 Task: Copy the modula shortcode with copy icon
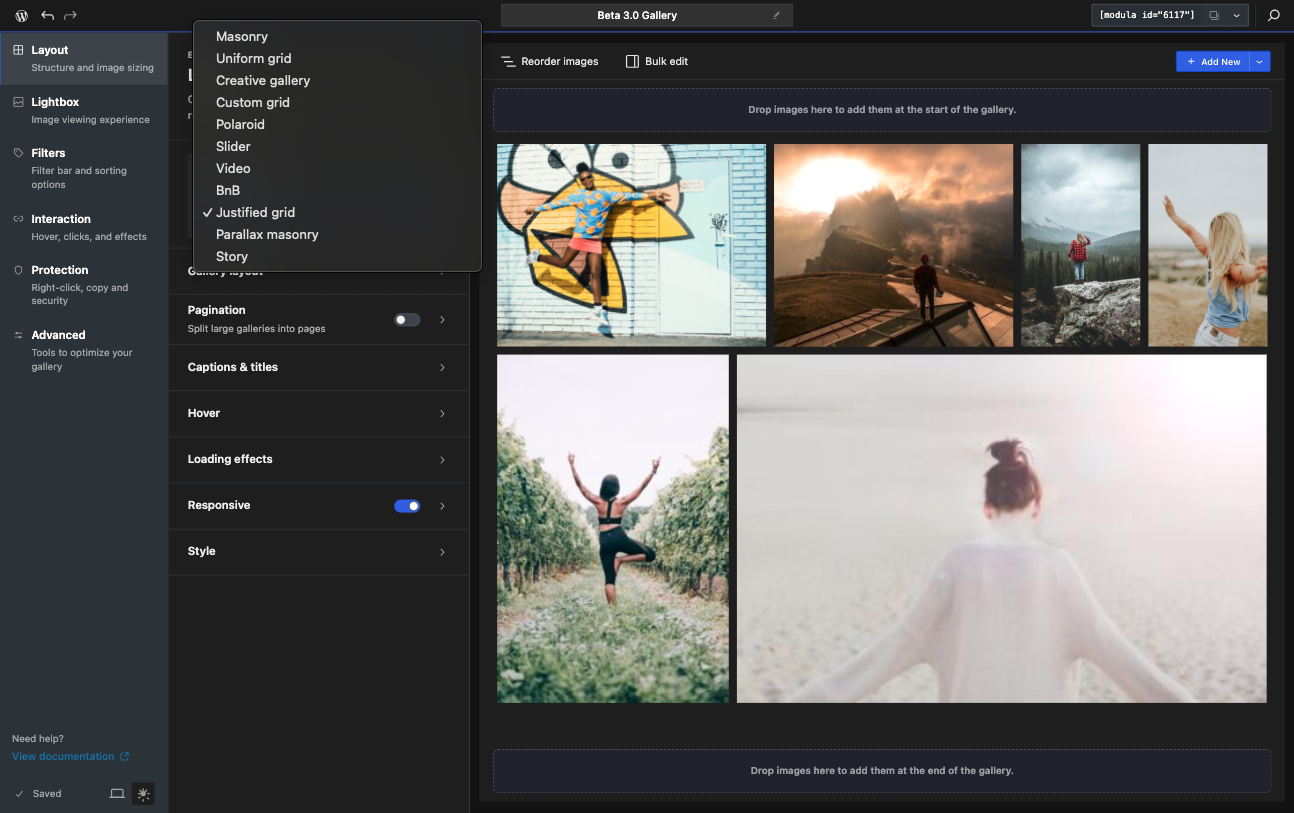(1213, 16)
